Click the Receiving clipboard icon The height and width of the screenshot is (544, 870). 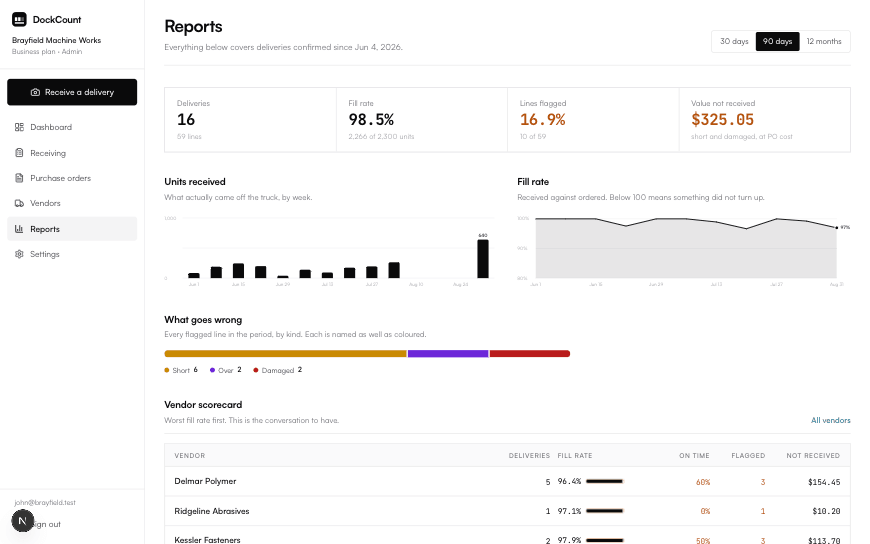pos(19,153)
